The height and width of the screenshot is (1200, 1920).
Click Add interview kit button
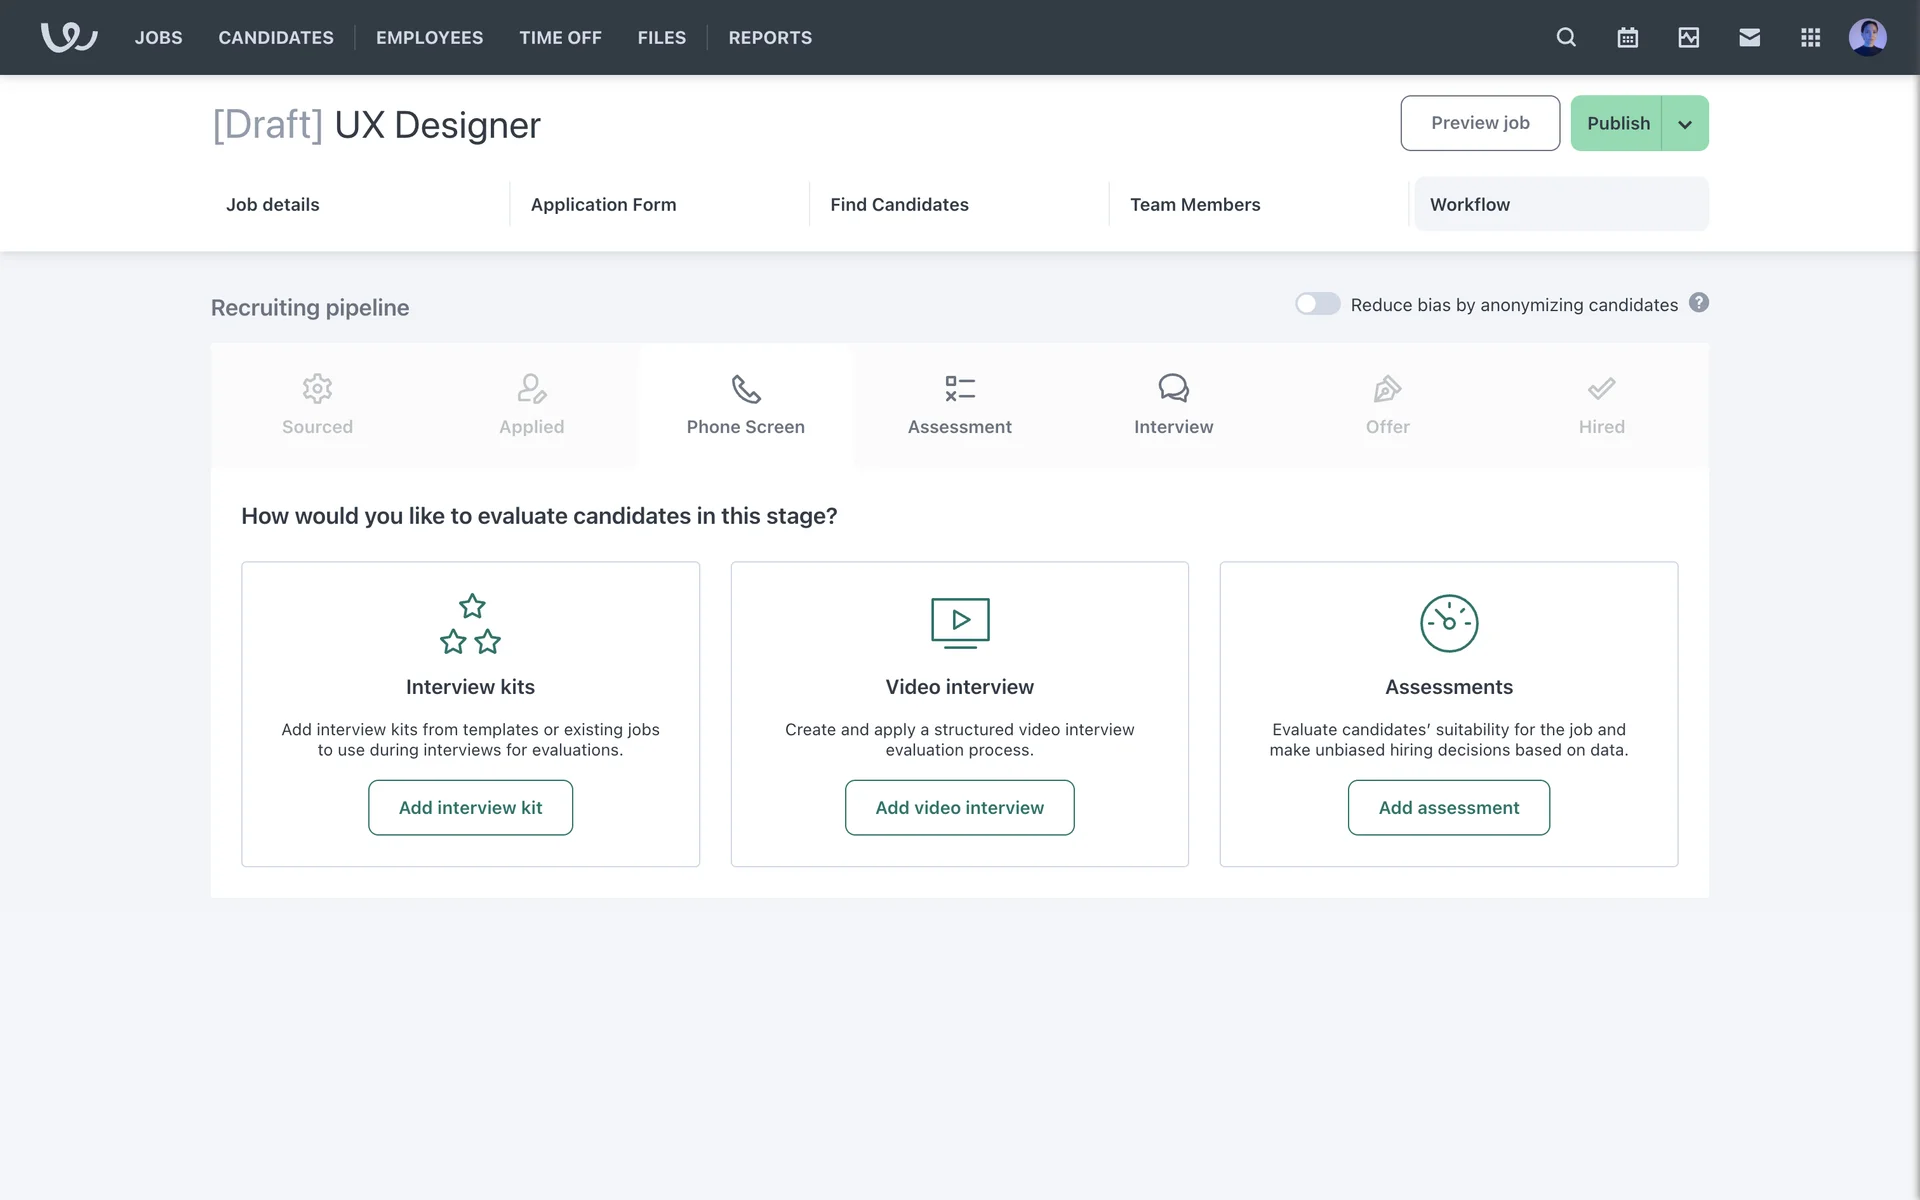pyautogui.click(x=470, y=807)
